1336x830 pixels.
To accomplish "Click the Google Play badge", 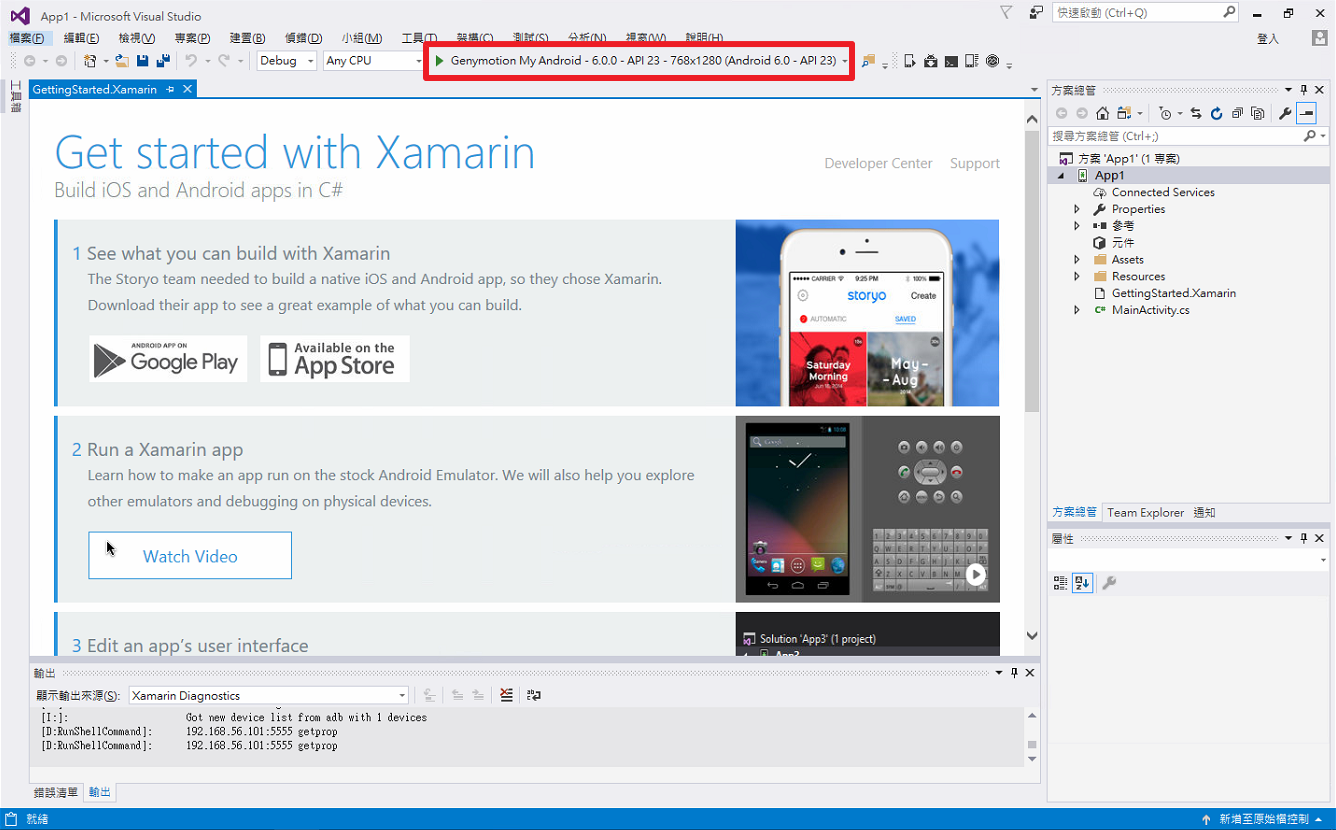I will tap(168, 359).
